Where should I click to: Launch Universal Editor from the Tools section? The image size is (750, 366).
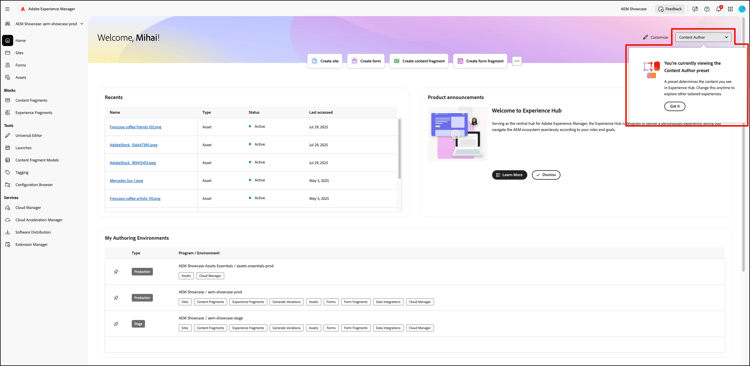(x=29, y=135)
